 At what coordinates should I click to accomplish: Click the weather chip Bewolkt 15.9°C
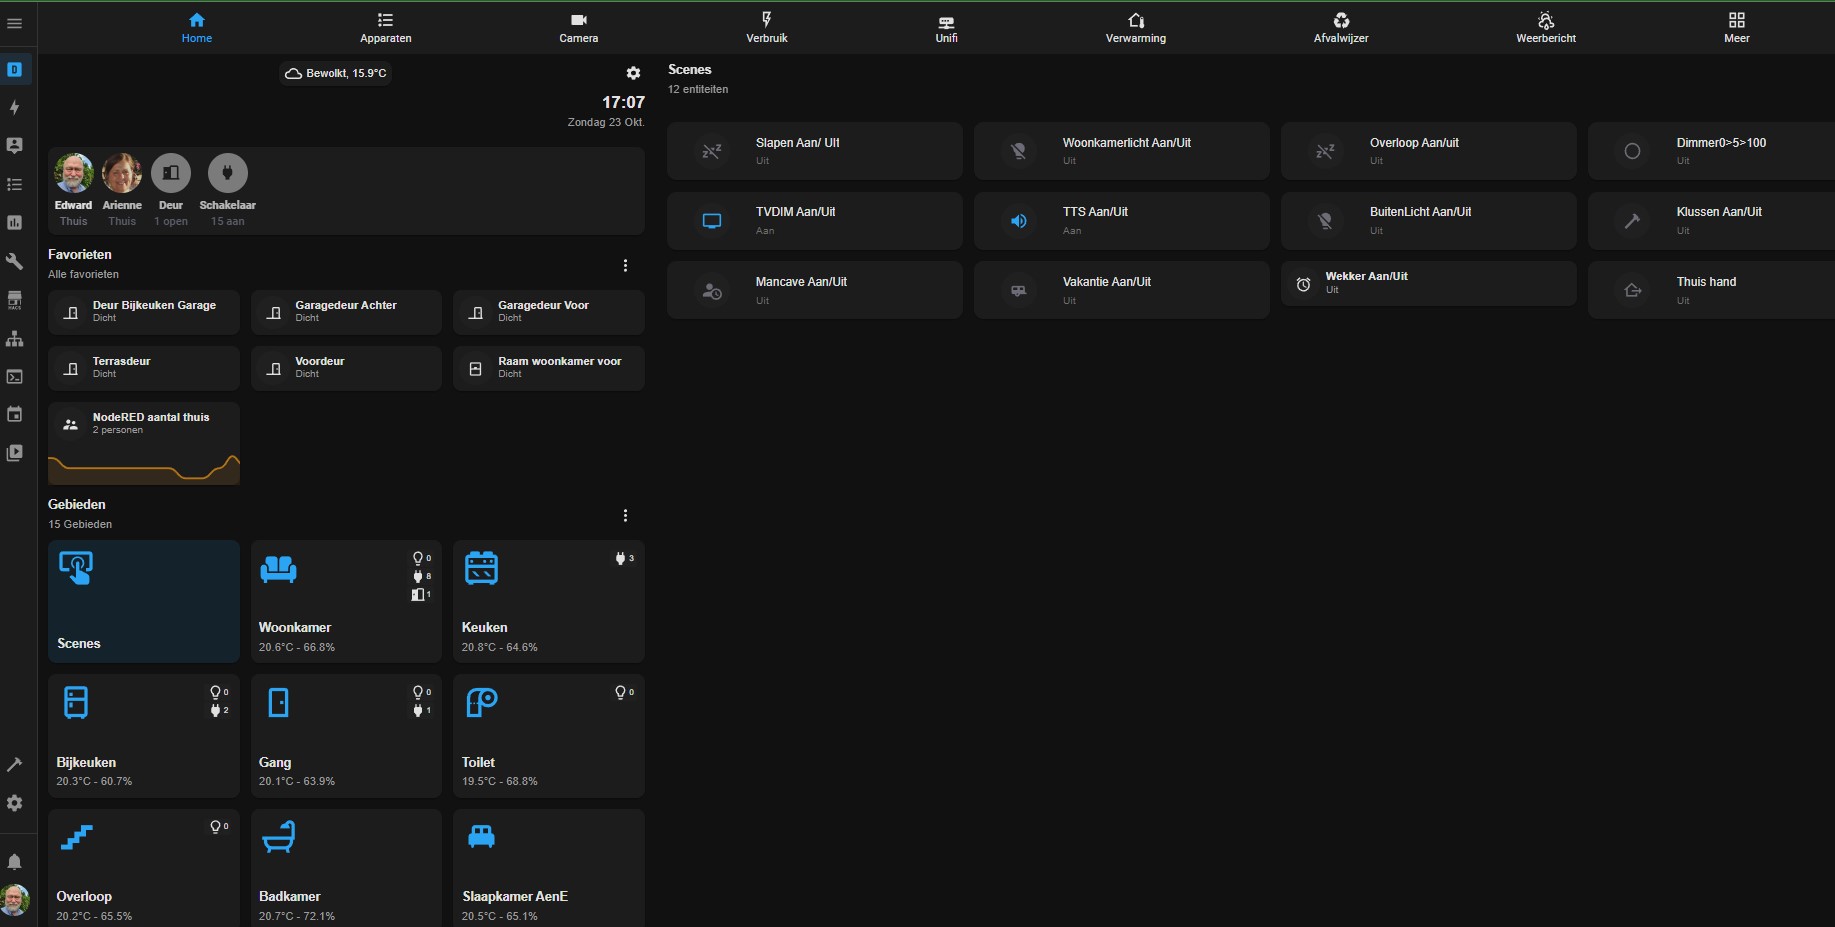click(336, 73)
